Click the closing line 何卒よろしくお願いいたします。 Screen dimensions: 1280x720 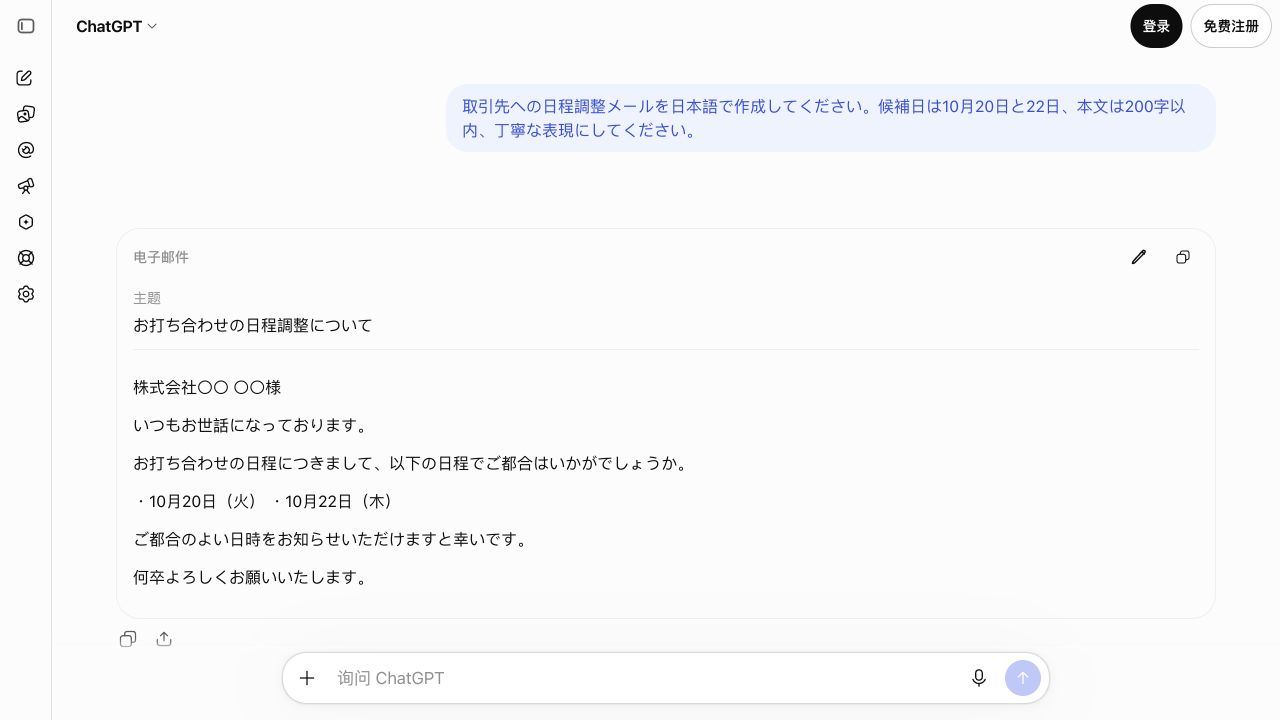(253, 577)
